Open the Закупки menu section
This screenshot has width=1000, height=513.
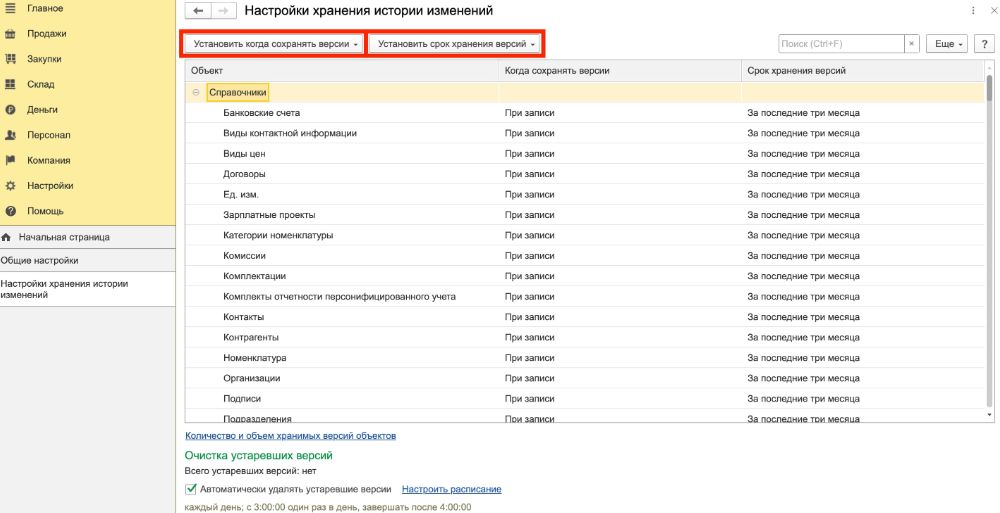pos(44,59)
